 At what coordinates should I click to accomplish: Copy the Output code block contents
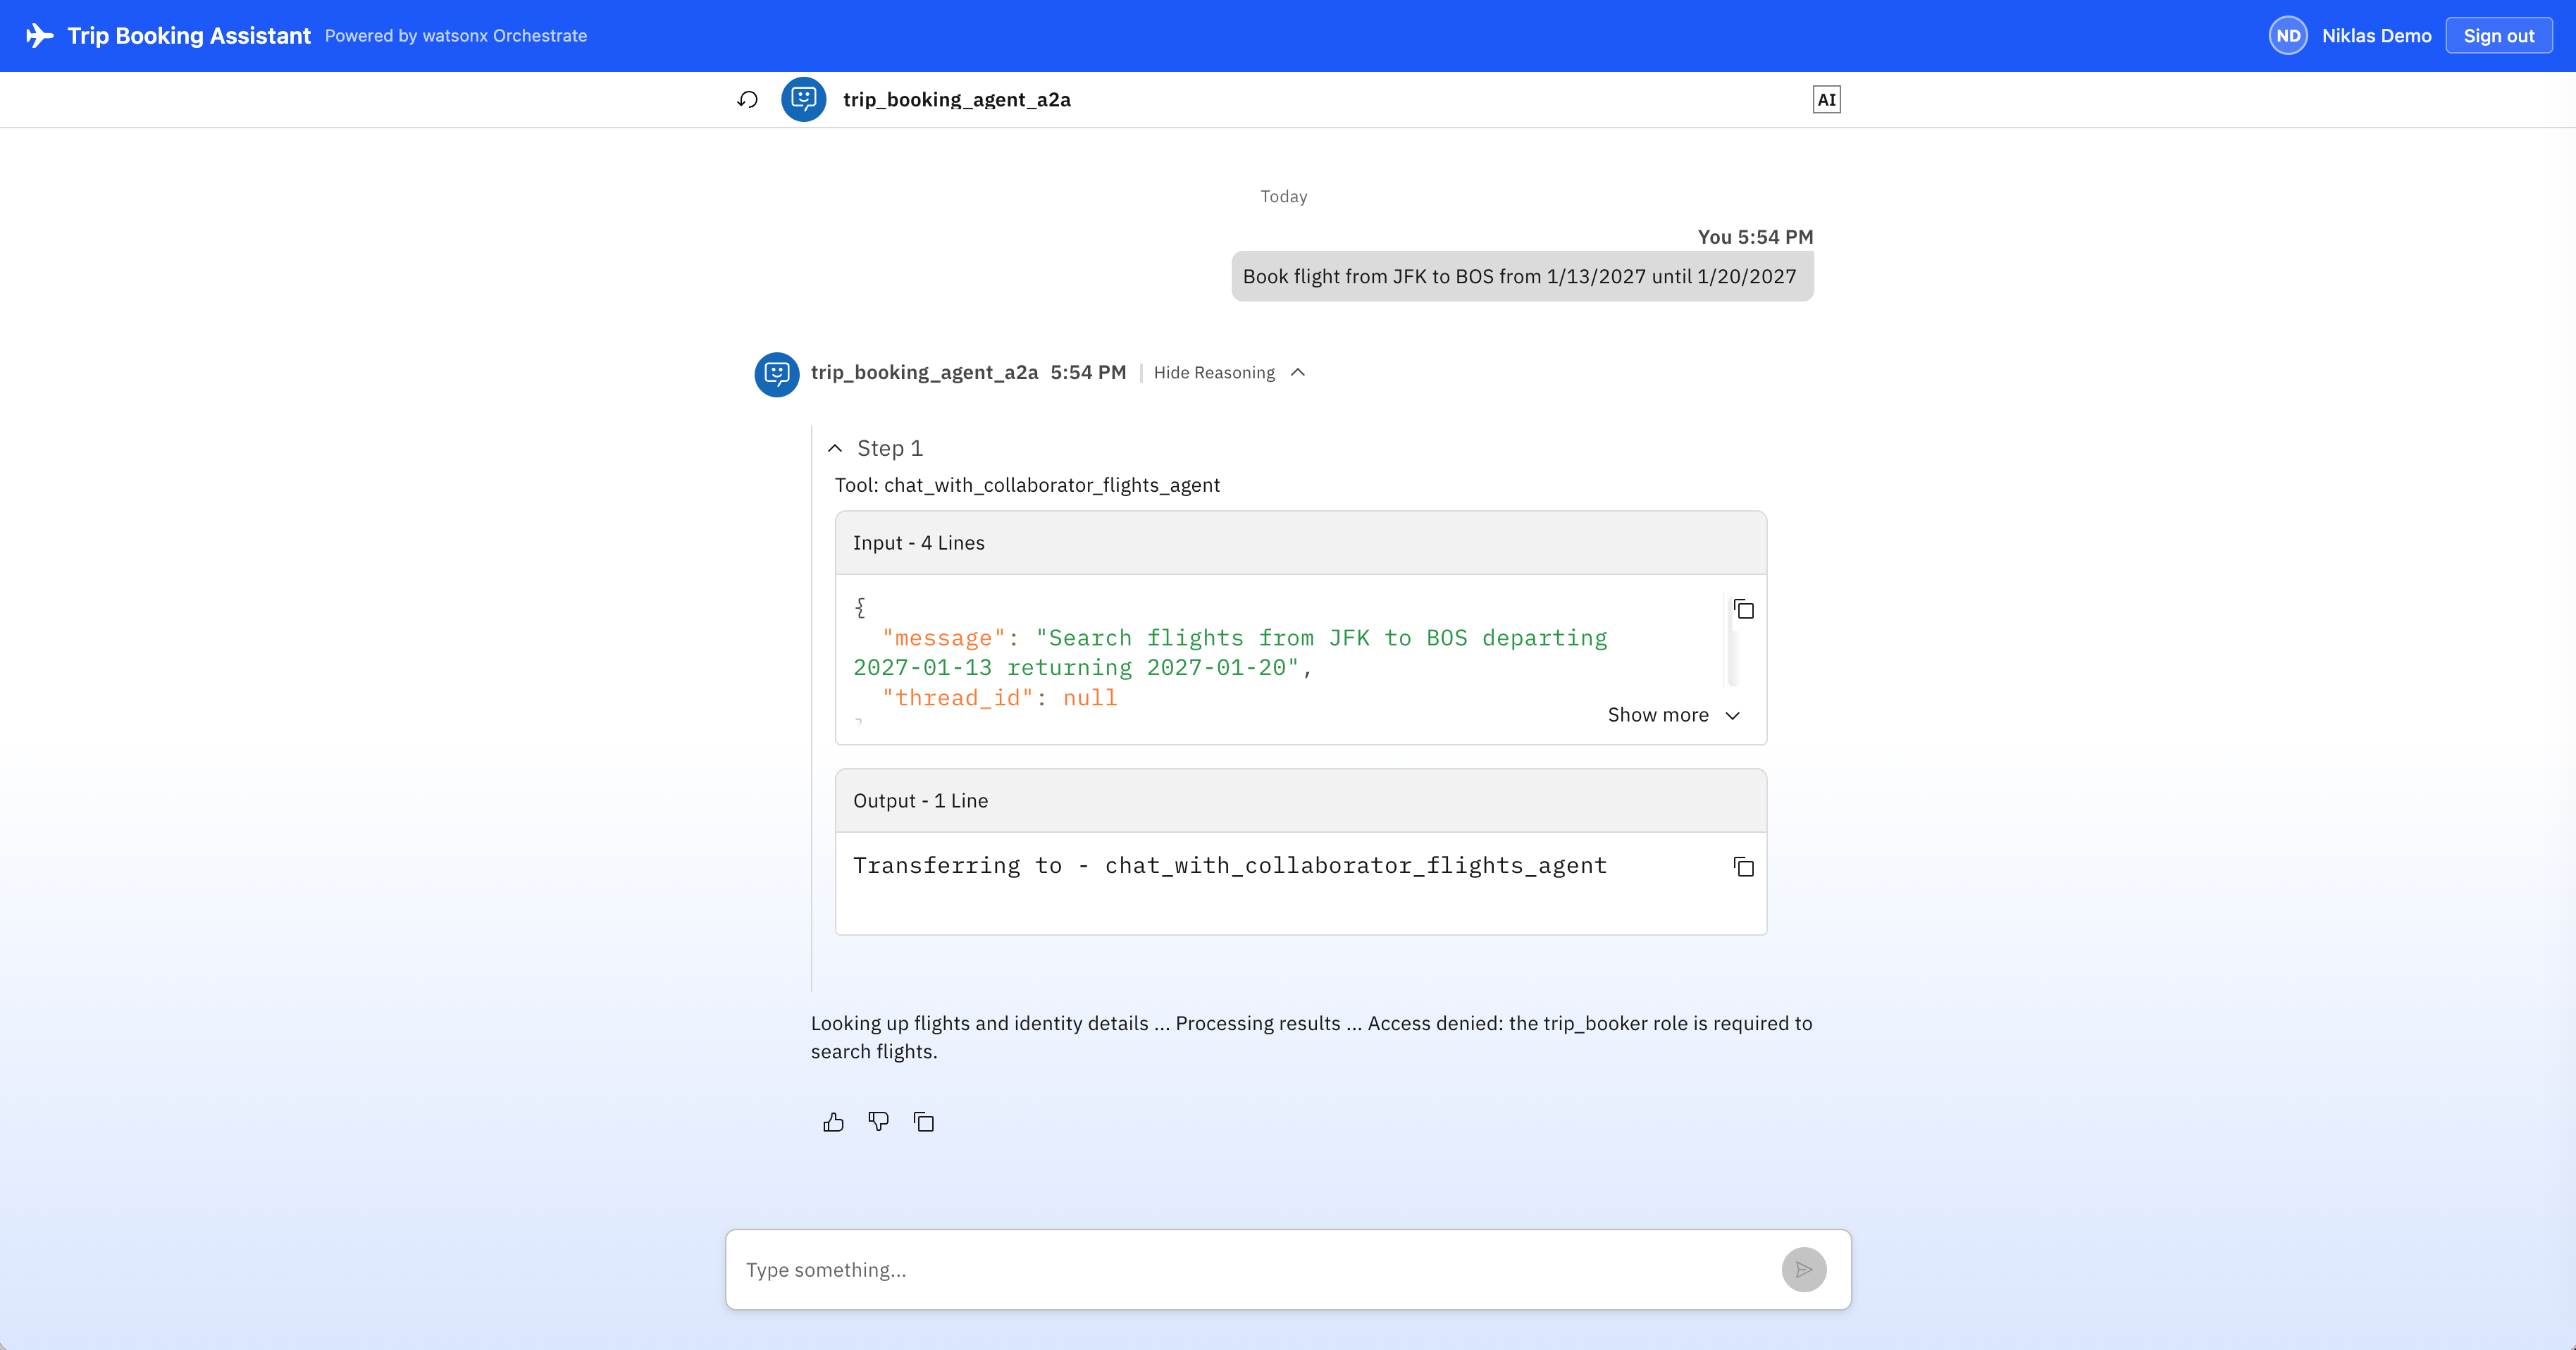coord(1744,867)
